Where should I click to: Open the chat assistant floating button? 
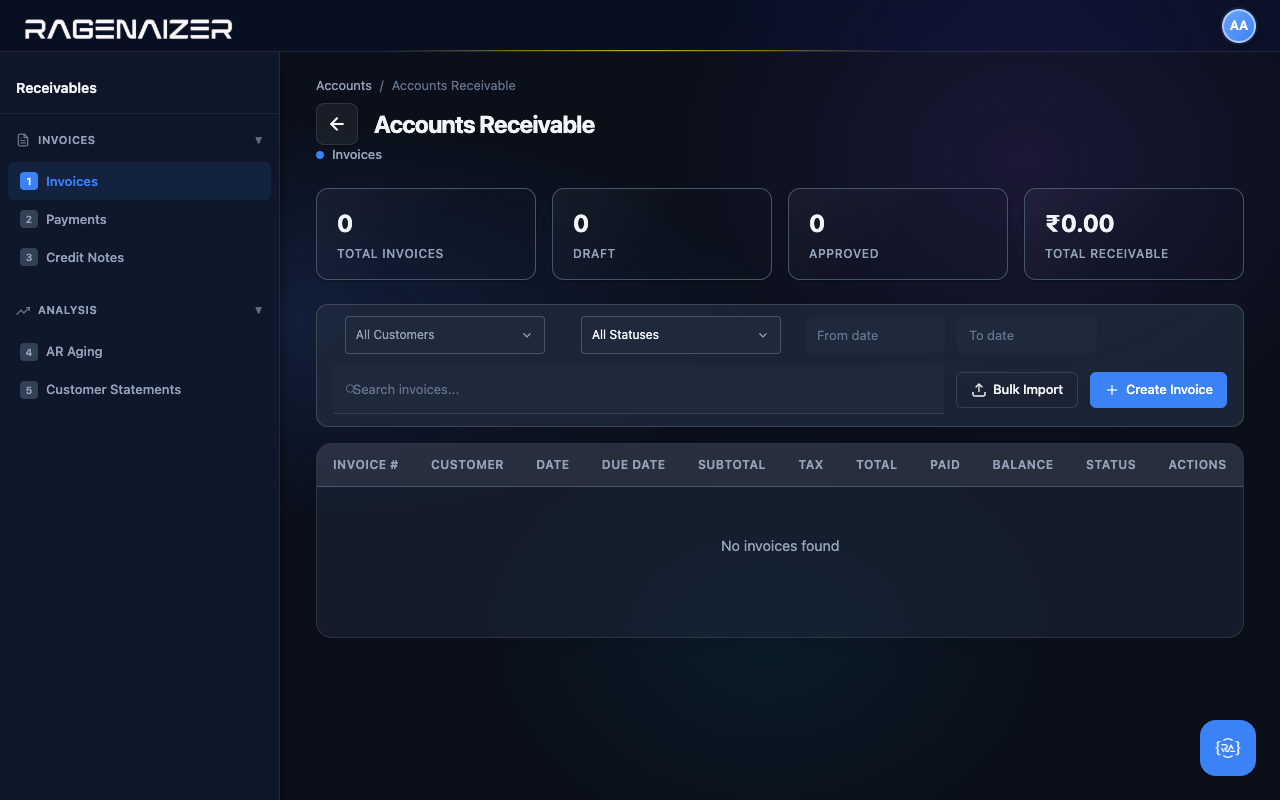1228,748
